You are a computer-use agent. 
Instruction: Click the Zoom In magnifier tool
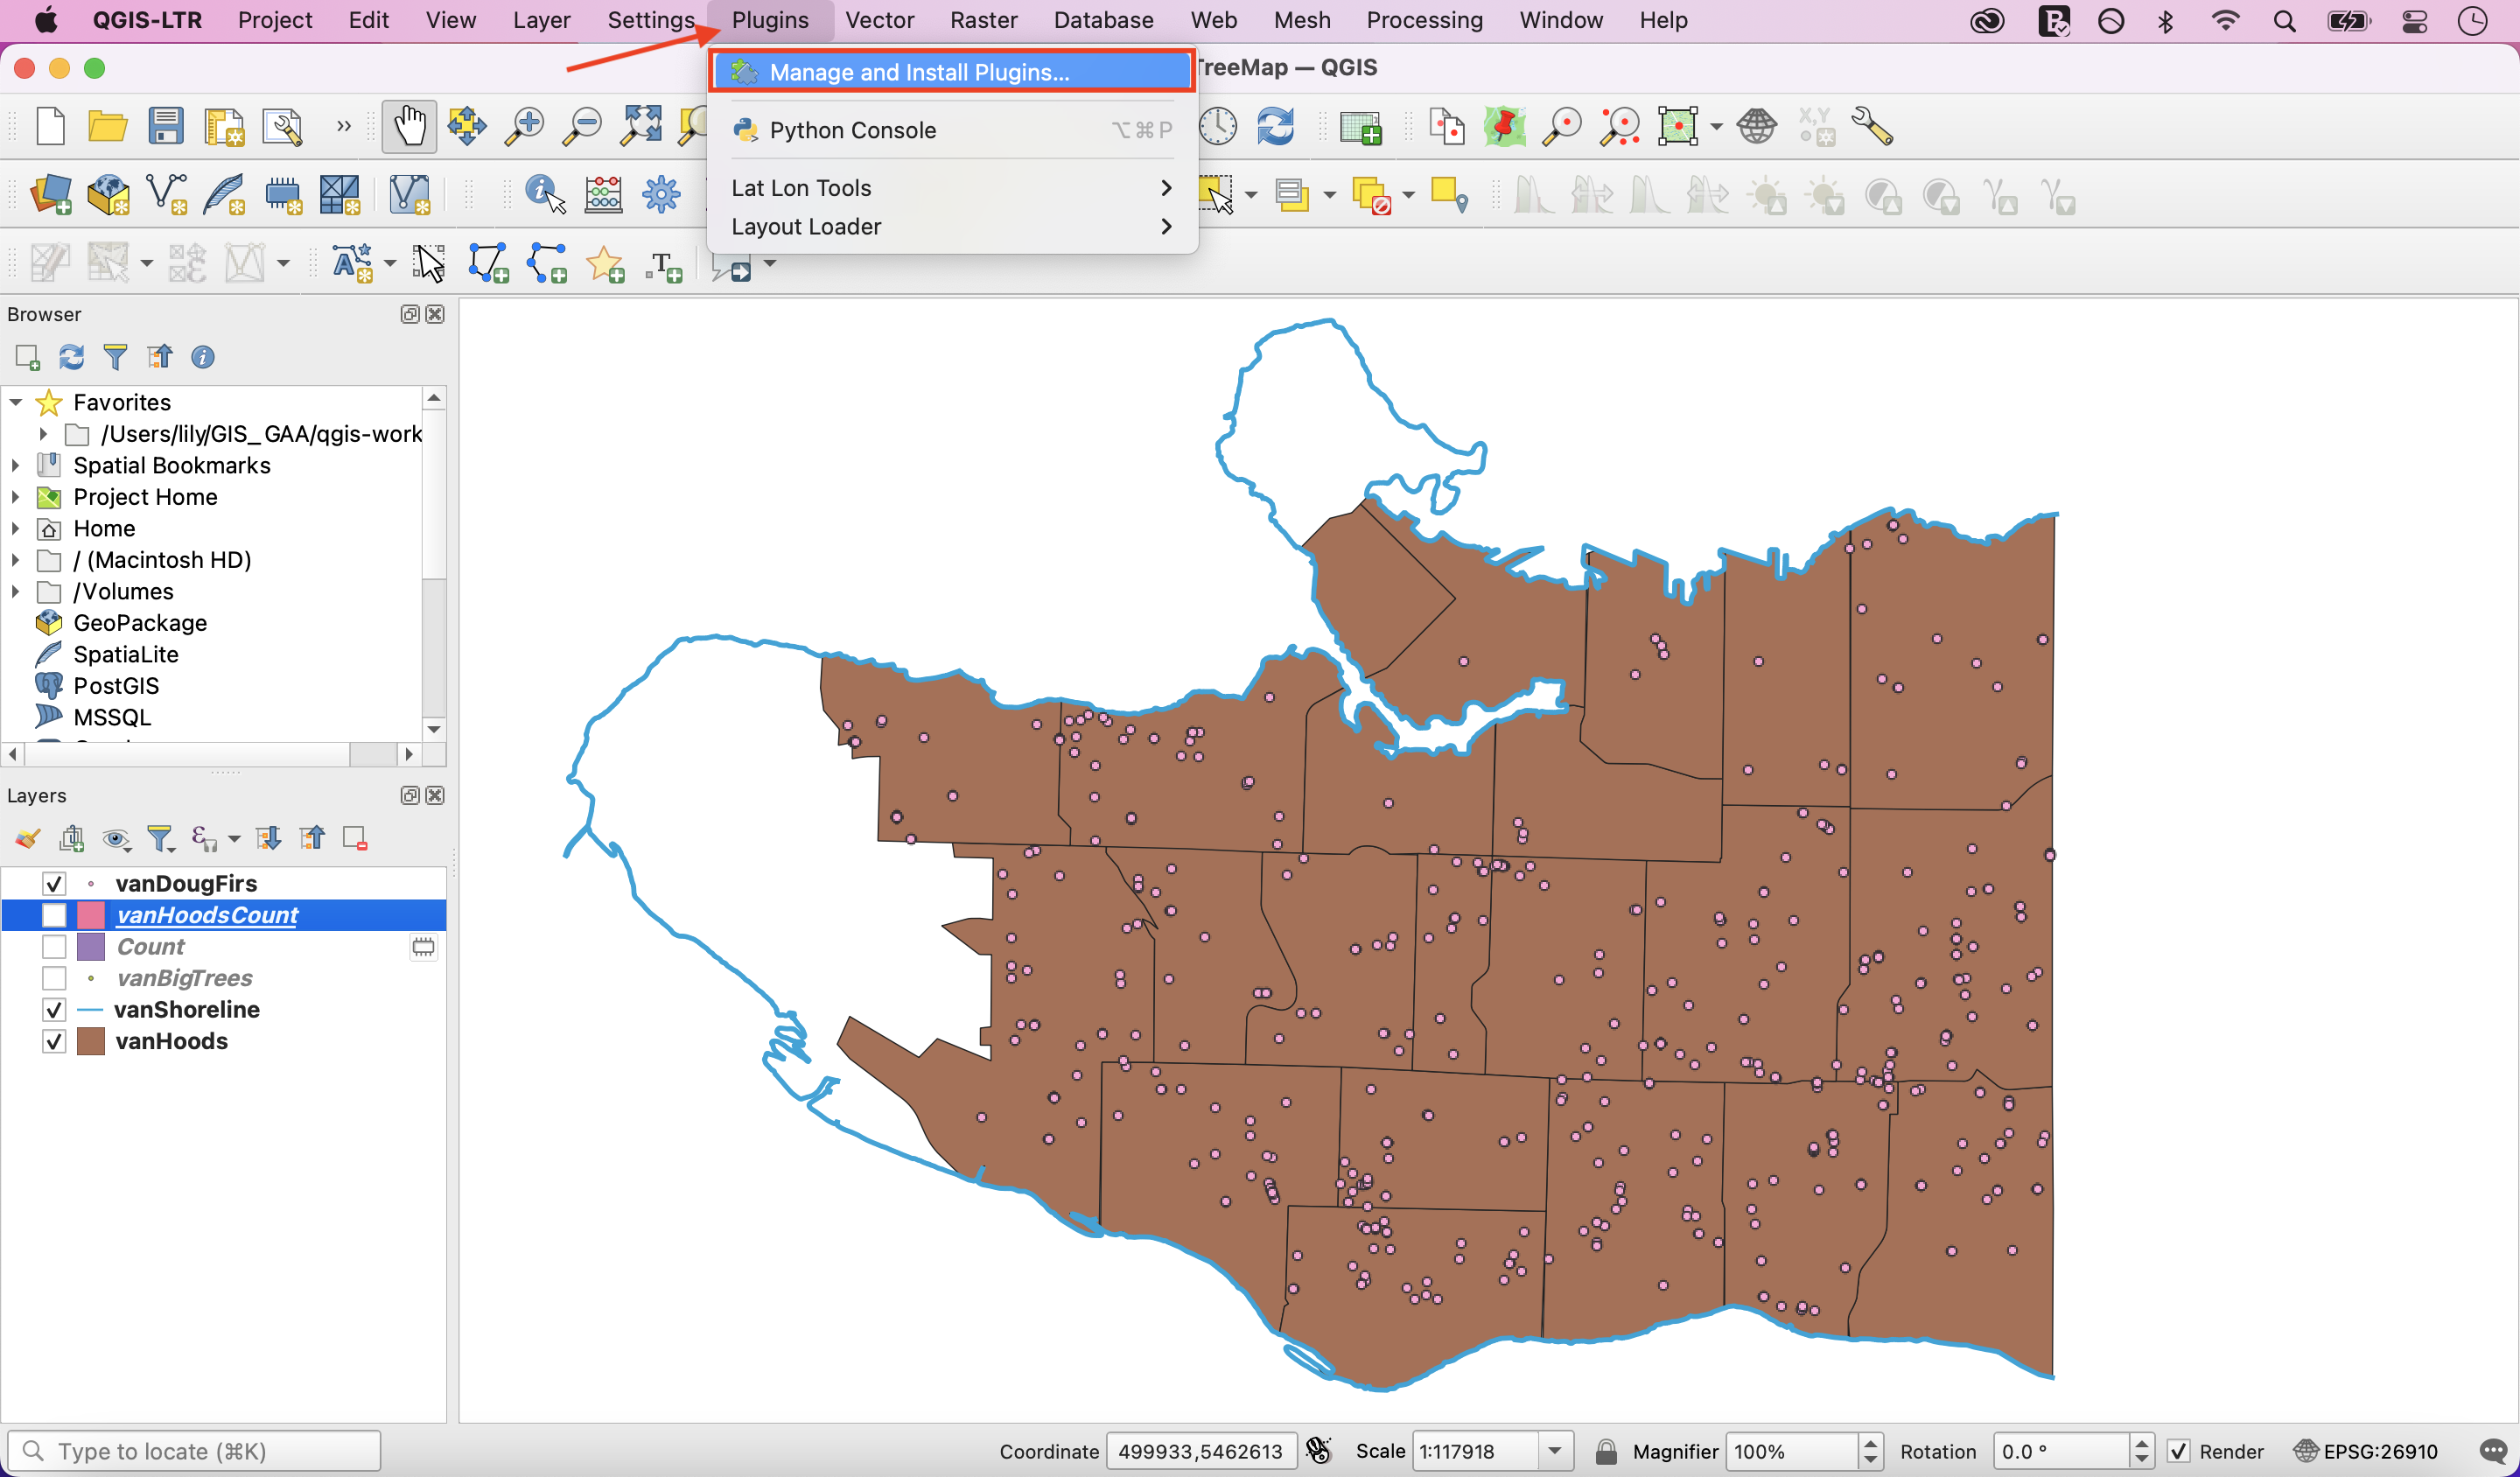(524, 127)
